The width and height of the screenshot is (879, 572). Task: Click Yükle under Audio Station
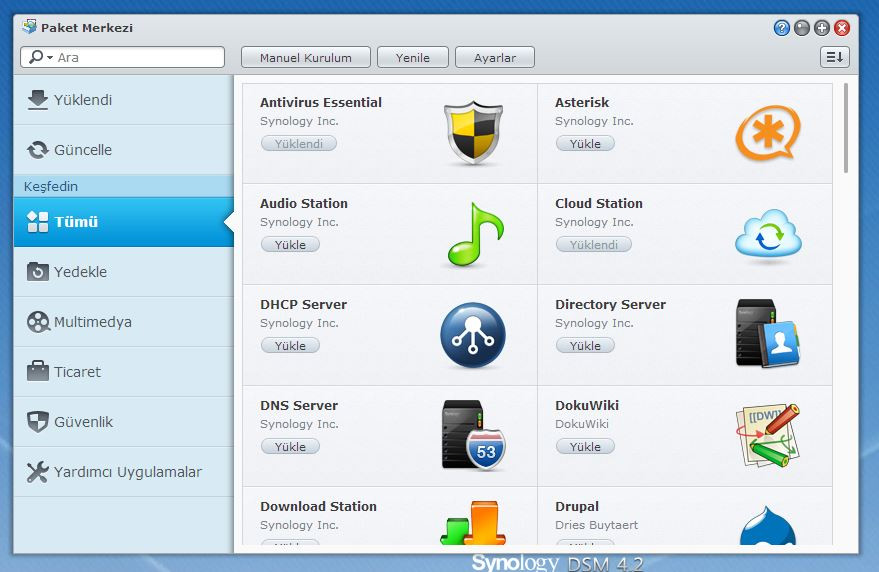click(290, 244)
